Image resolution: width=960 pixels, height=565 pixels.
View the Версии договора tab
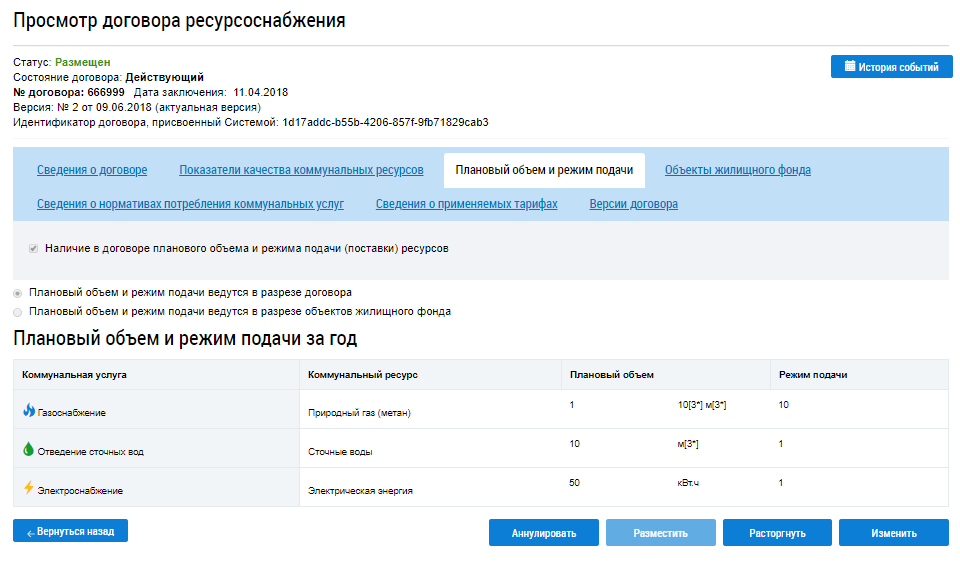pos(633,204)
